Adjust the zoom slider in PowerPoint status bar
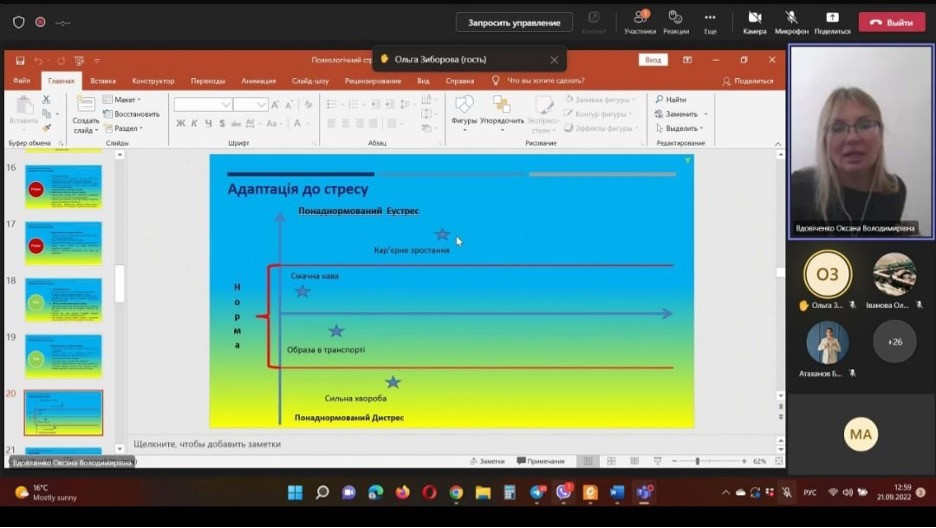 click(x=697, y=461)
